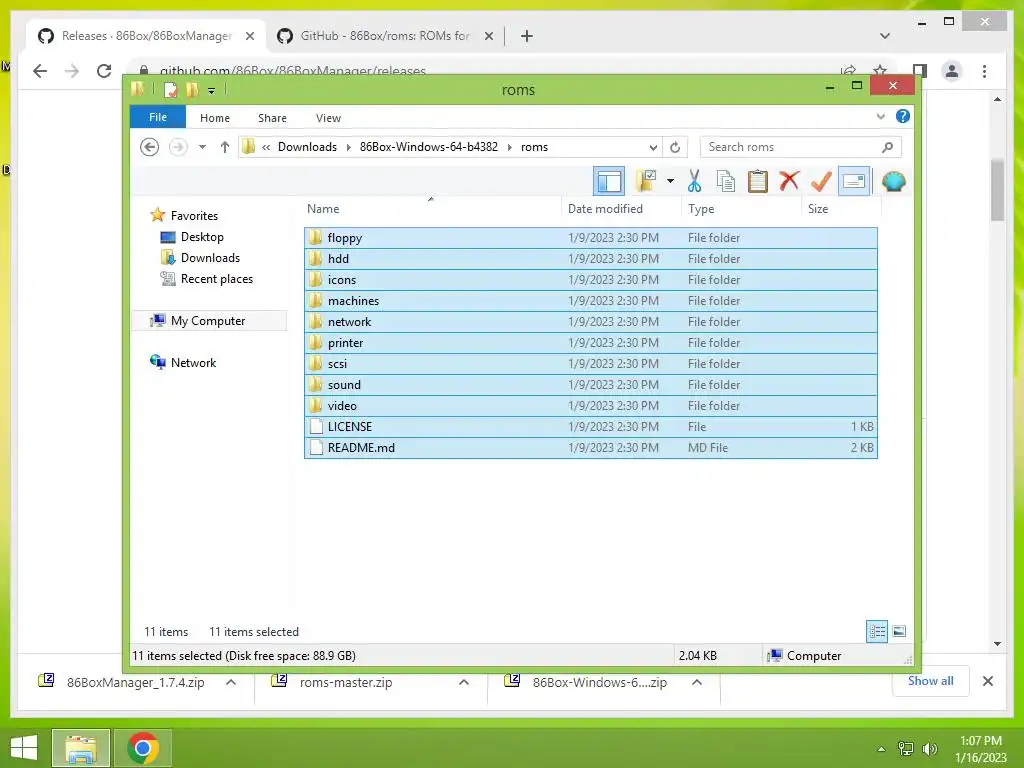
Task: Click File Explorer taskbar icon
Action: [x=80, y=748]
